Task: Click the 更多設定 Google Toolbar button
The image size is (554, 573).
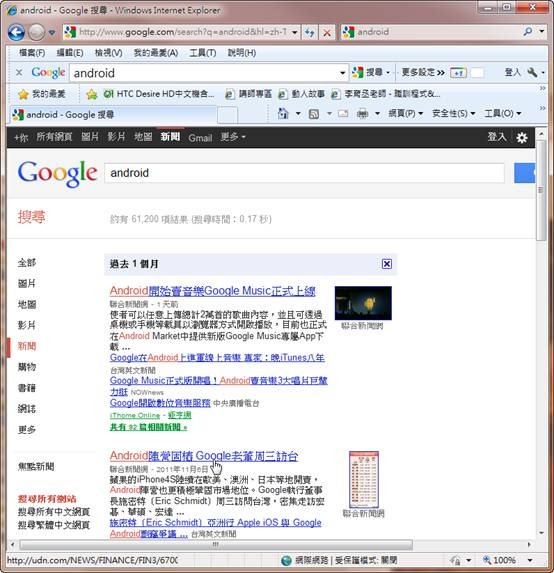Action: (423, 72)
